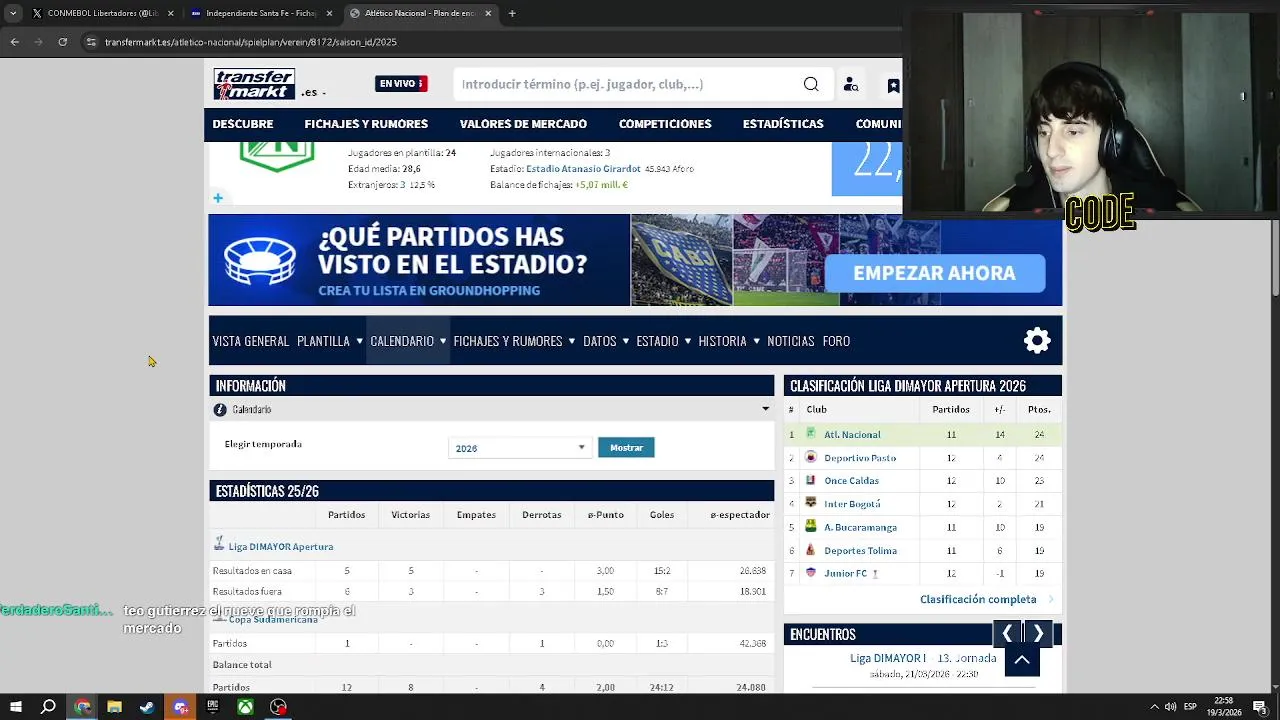Open the ESTADÍSTICAS menu
This screenshot has height=720, width=1280.
click(x=783, y=124)
